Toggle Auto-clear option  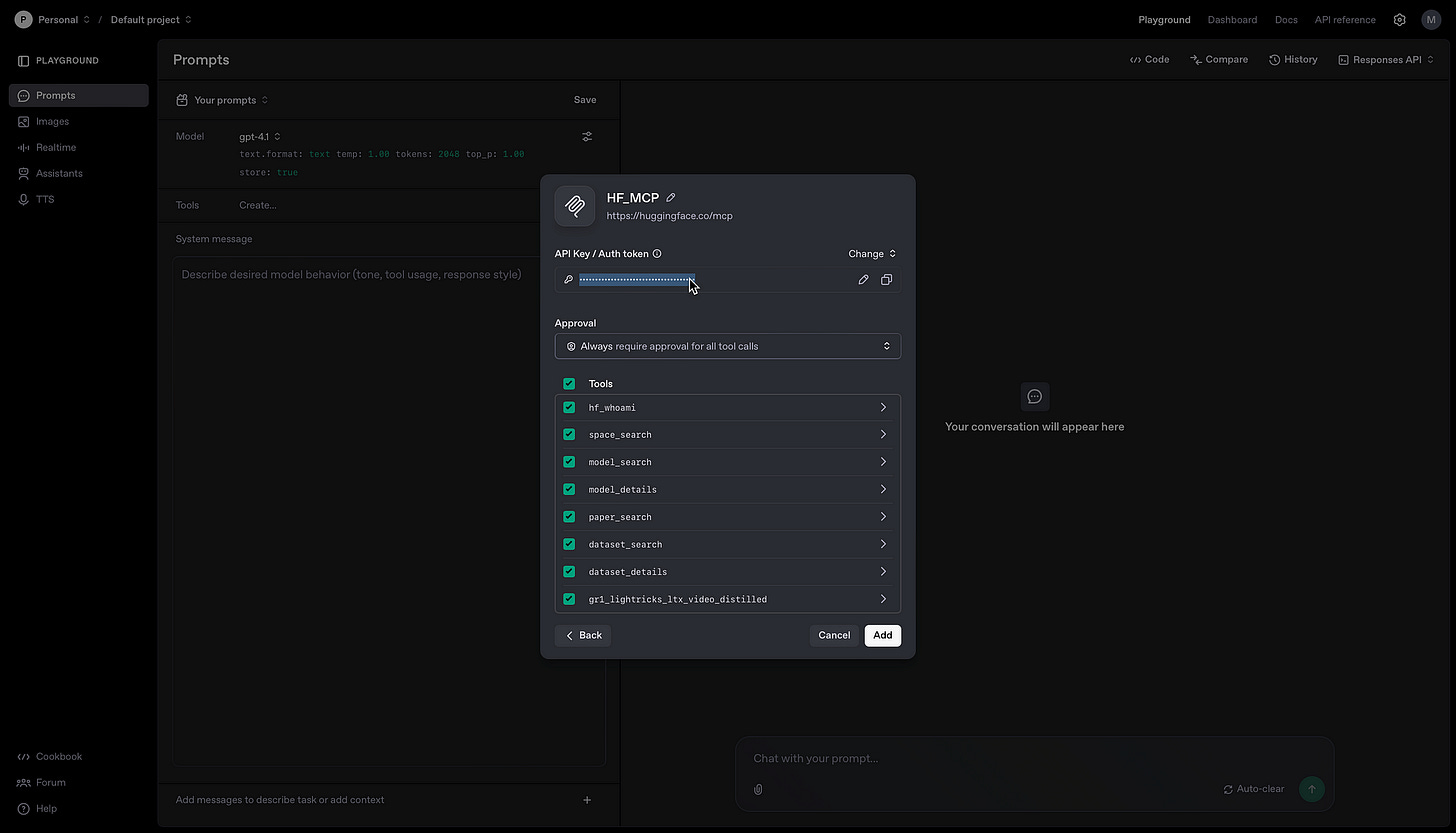coord(1254,789)
